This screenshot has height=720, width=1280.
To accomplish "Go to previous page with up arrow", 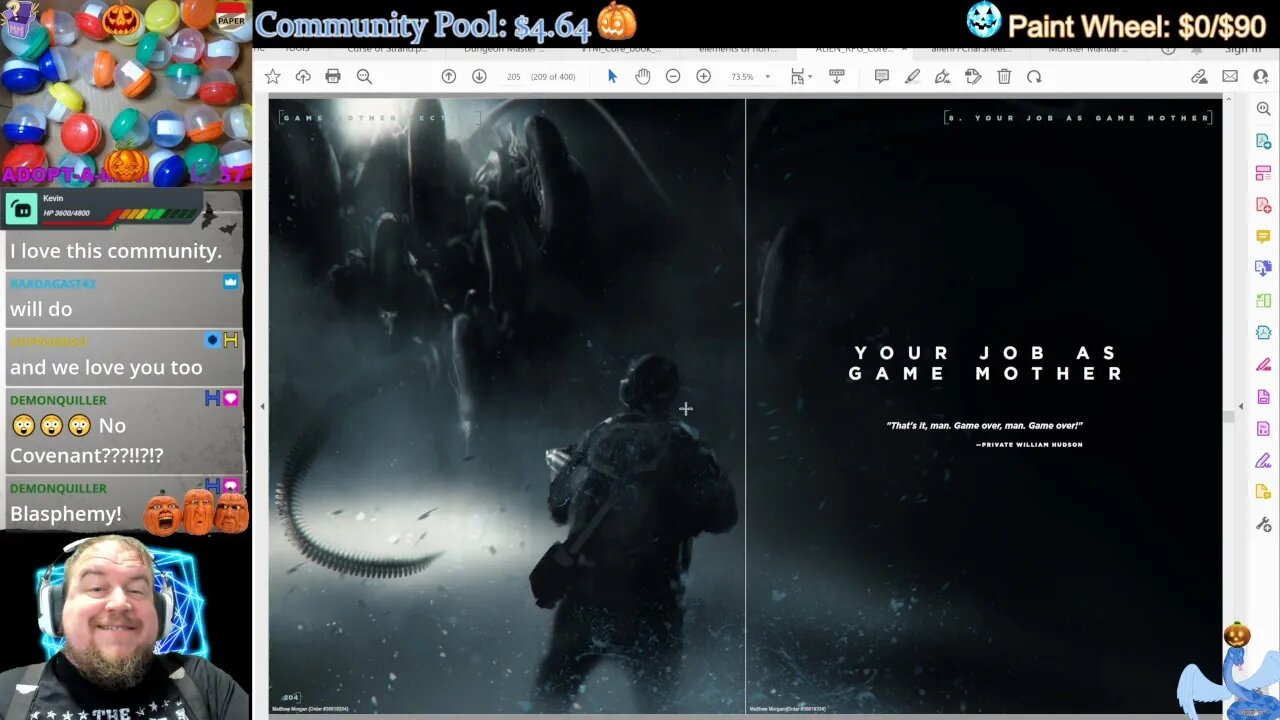I will 449,77.
